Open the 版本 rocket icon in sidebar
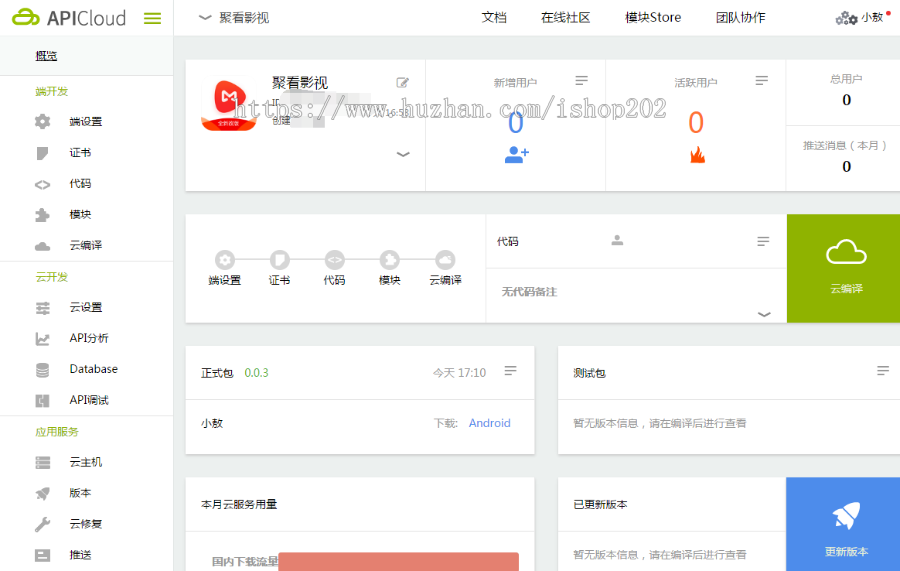This screenshot has width=900, height=571. click(x=42, y=494)
